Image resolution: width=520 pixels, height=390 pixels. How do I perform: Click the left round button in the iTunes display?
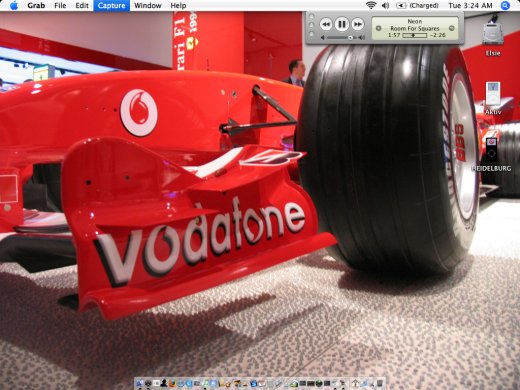[x=378, y=28]
